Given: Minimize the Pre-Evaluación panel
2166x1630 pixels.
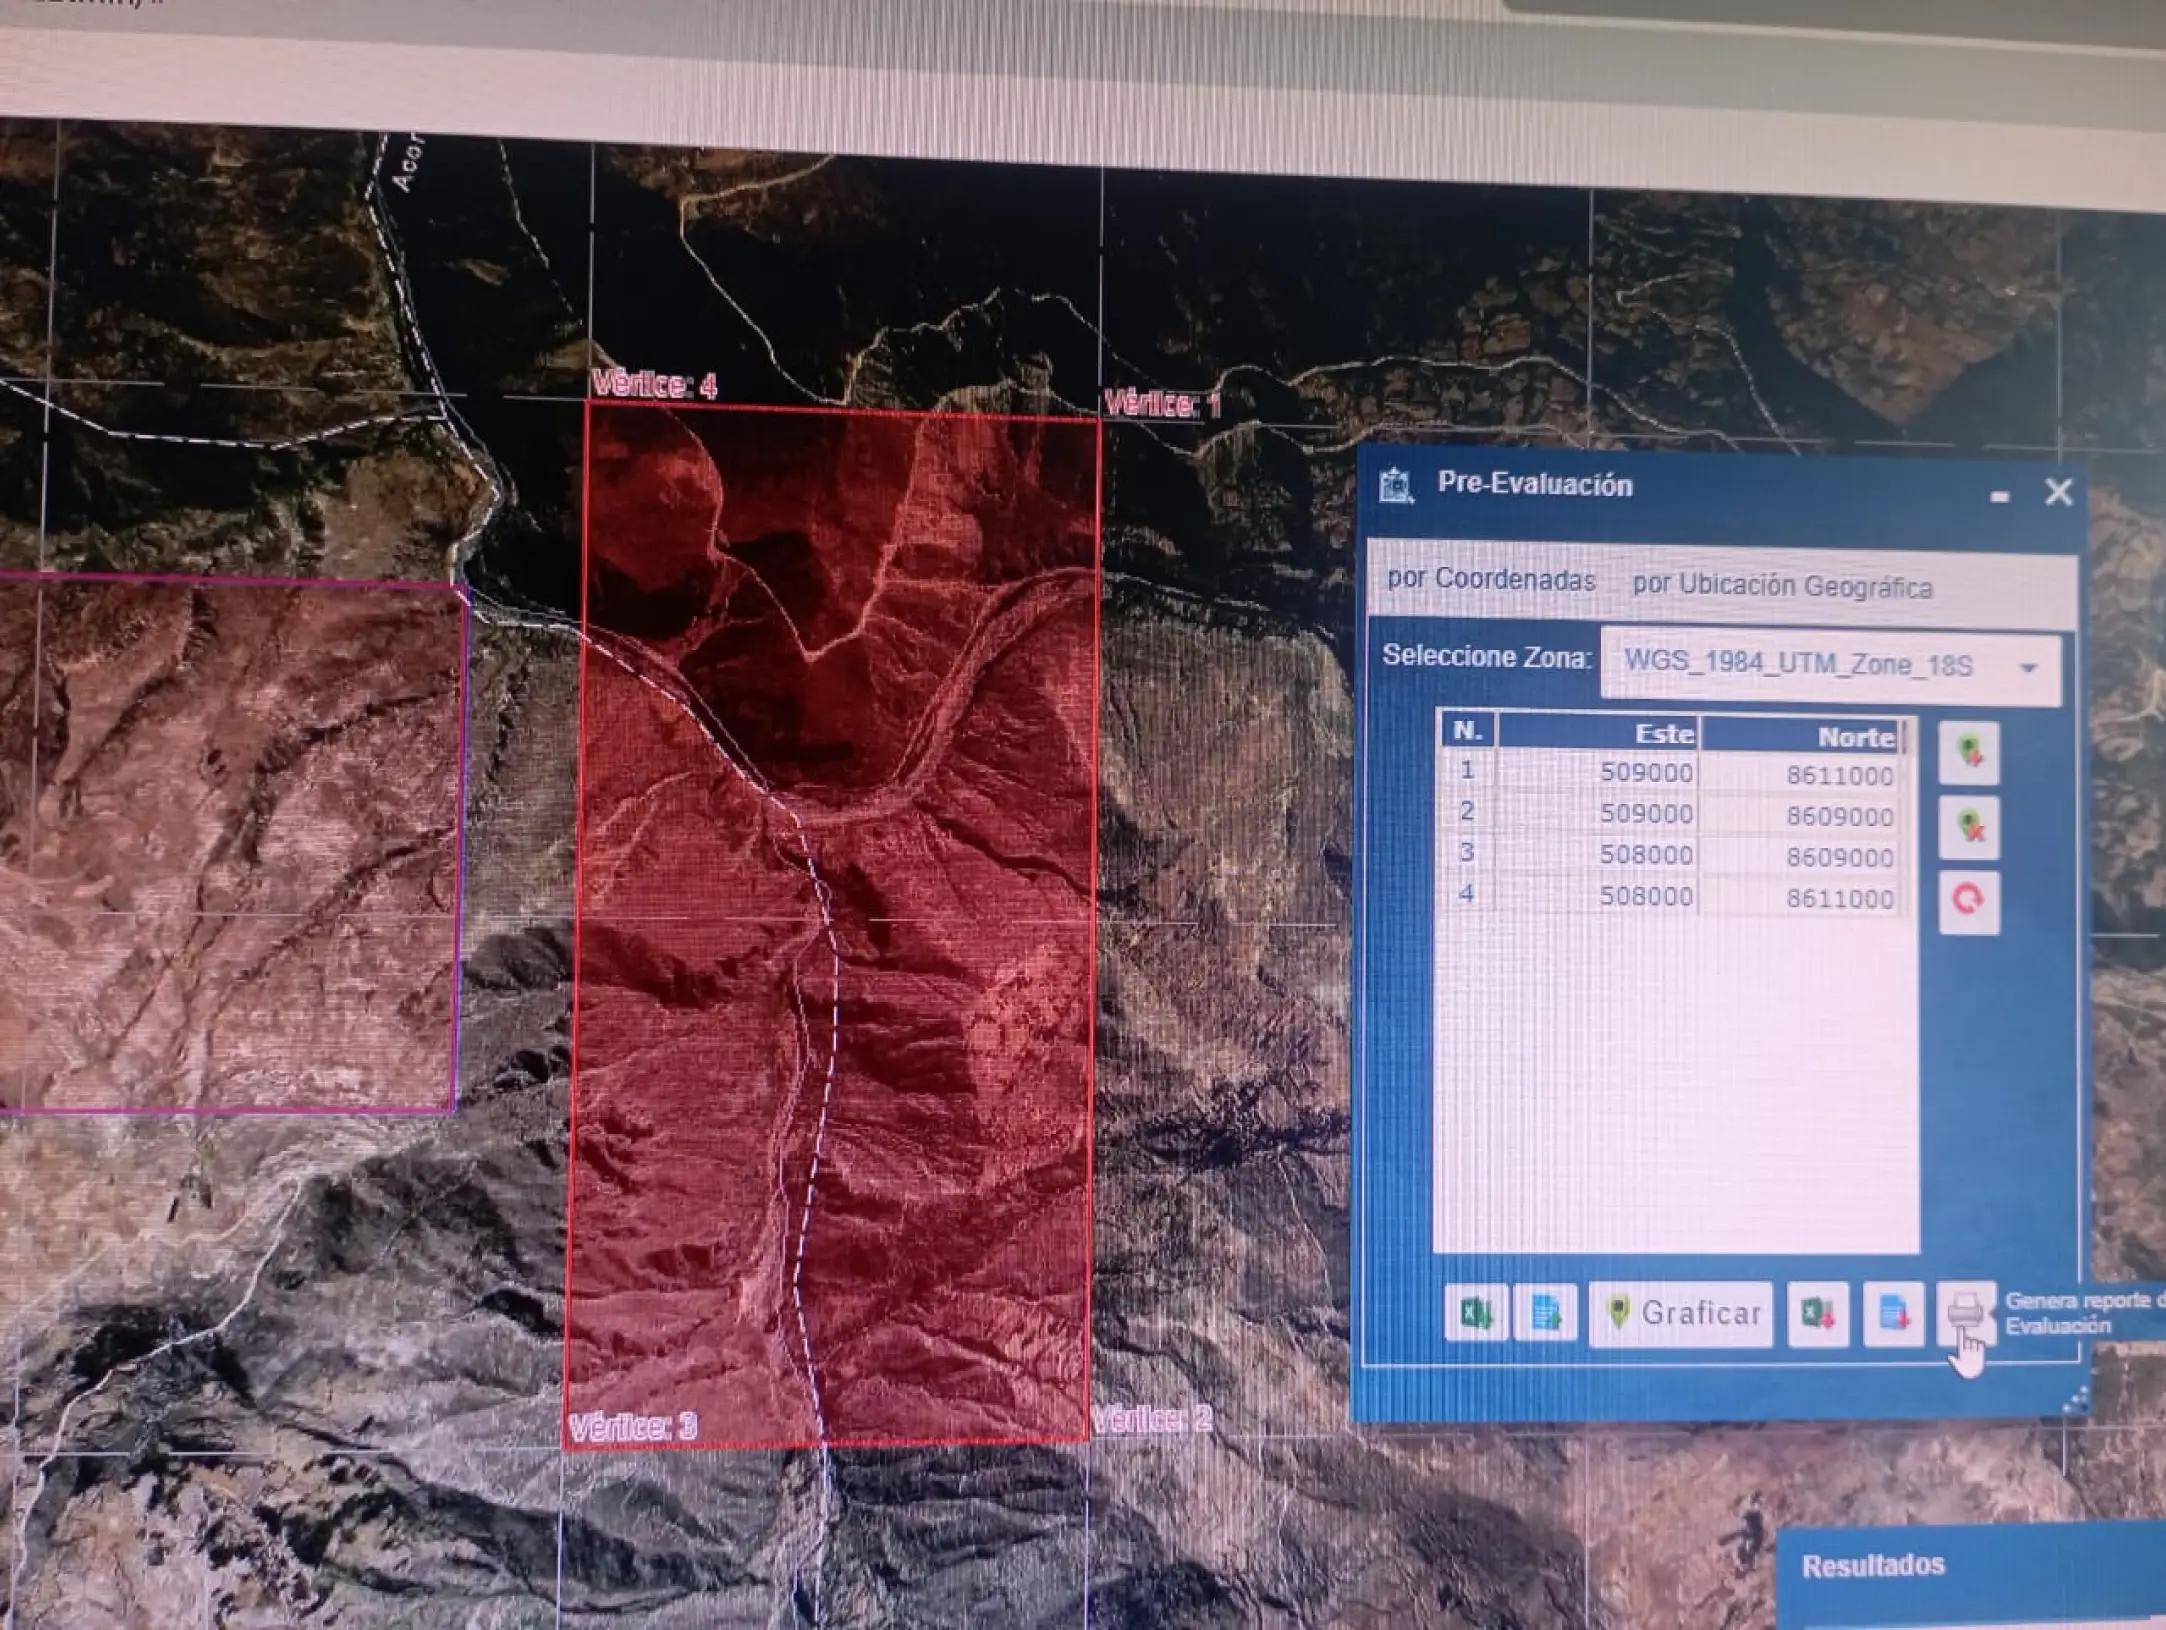Looking at the screenshot, I should 1999,496.
